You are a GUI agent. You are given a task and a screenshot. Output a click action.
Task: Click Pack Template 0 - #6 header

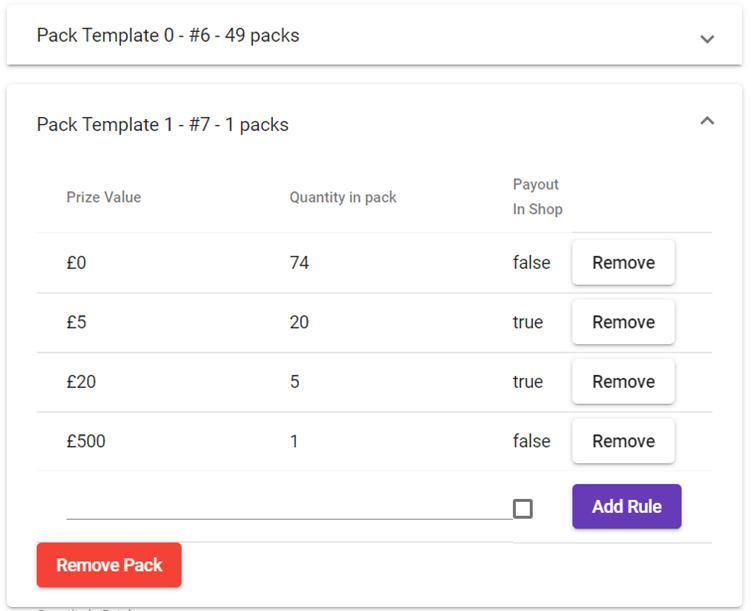coord(168,36)
